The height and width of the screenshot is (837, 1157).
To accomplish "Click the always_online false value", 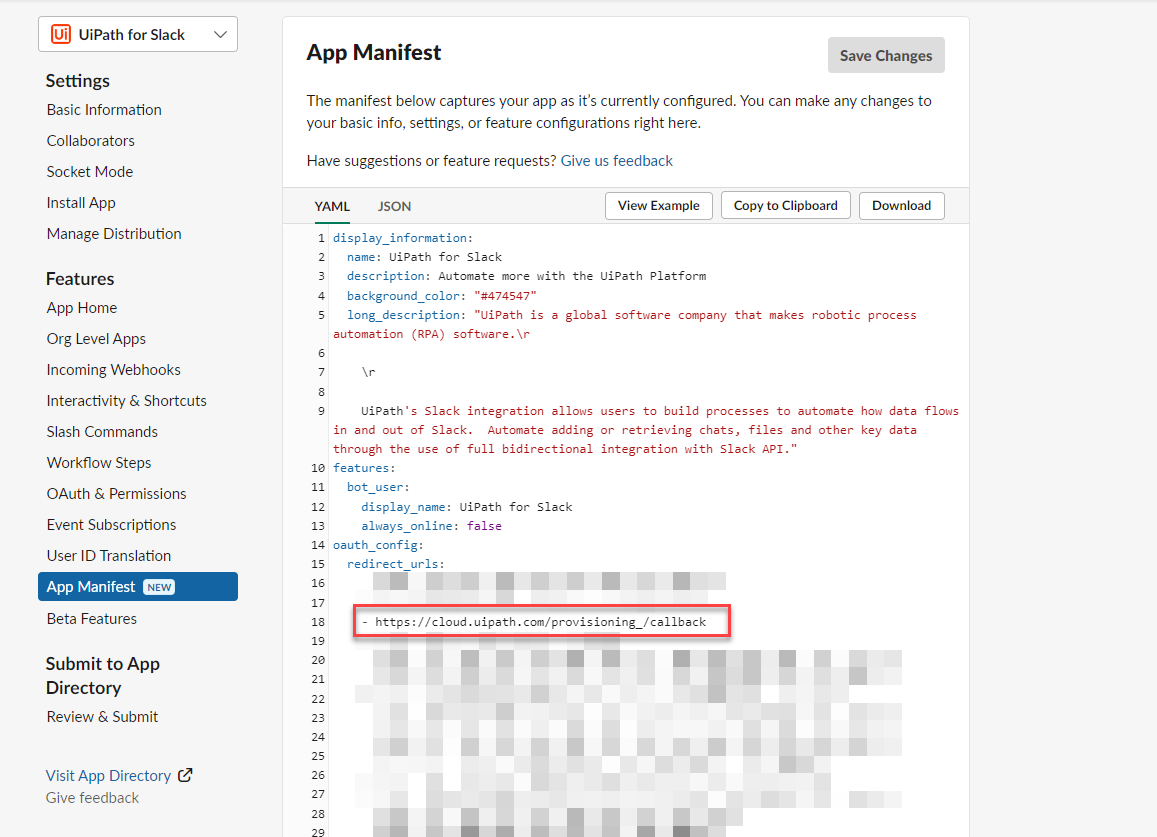I will coord(484,526).
